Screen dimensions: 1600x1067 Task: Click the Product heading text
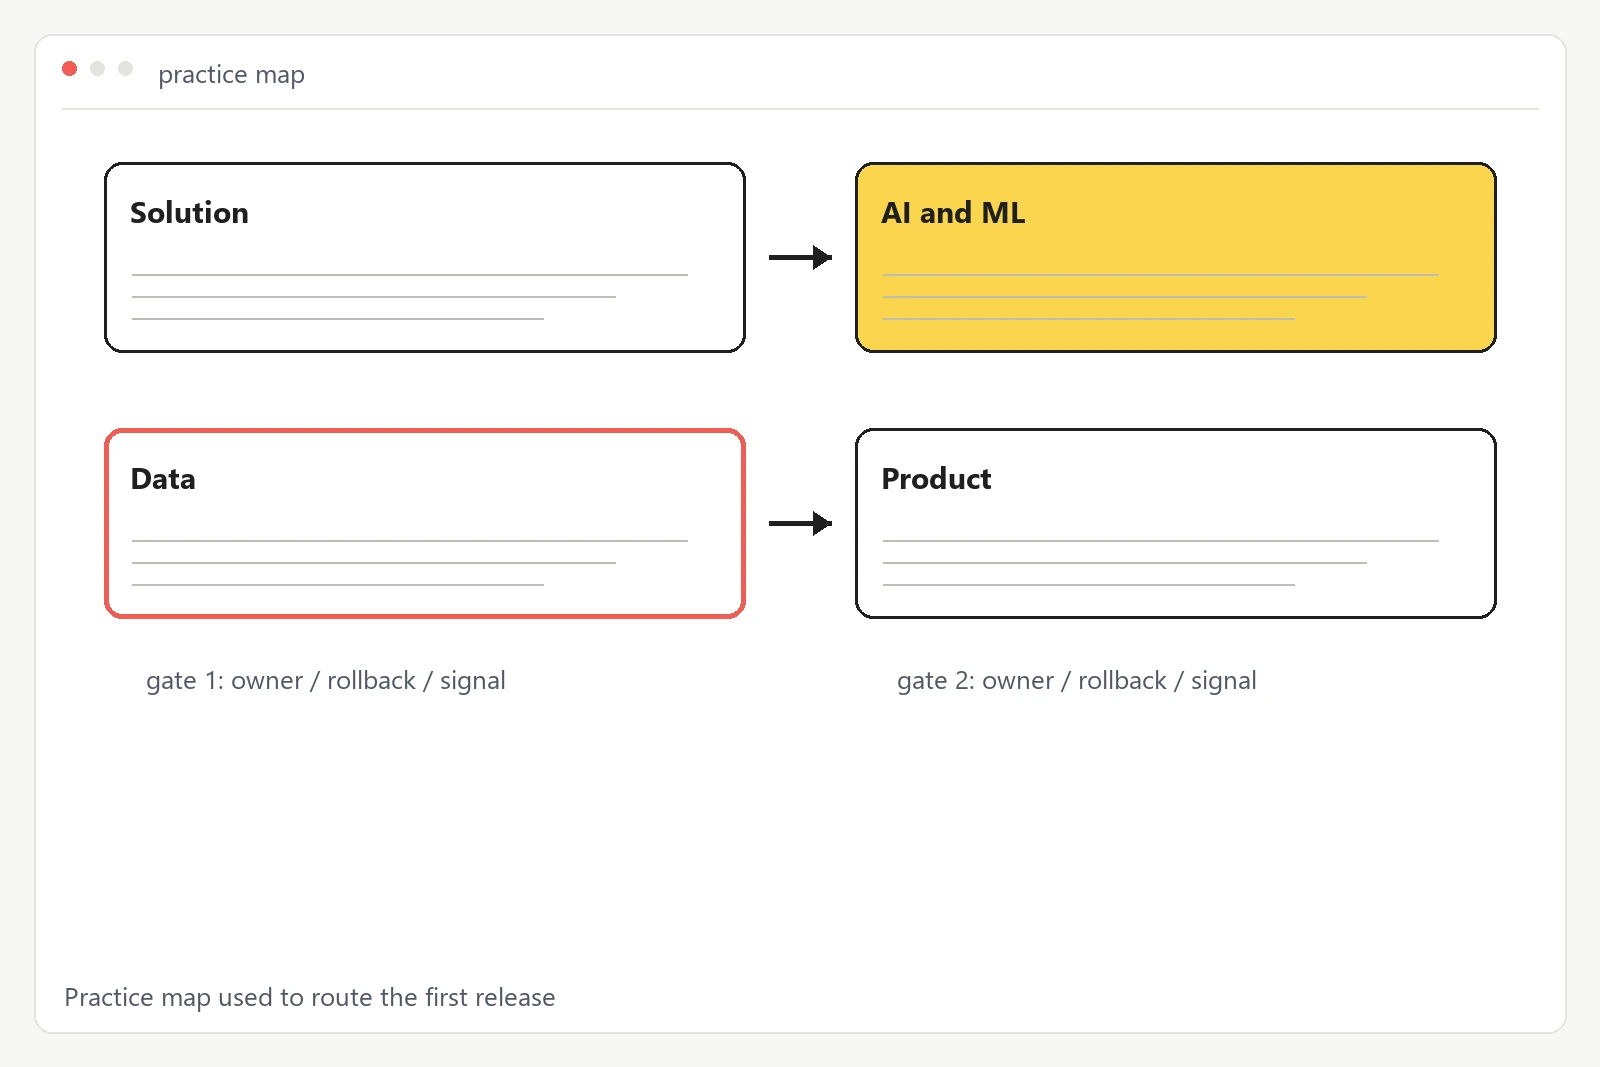(936, 479)
